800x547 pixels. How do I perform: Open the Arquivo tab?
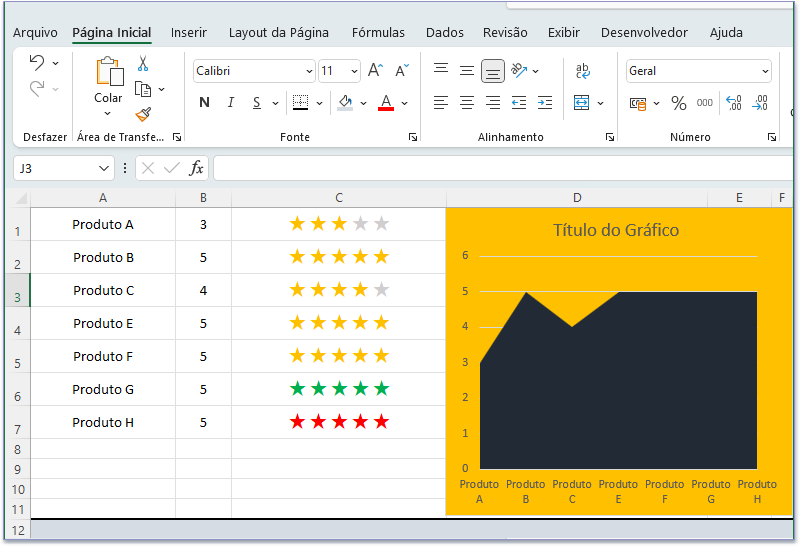(35, 33)
